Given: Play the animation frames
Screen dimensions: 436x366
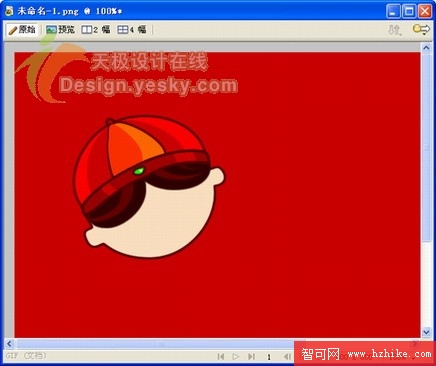Looking at the screenshot, I should coord(236,357).
